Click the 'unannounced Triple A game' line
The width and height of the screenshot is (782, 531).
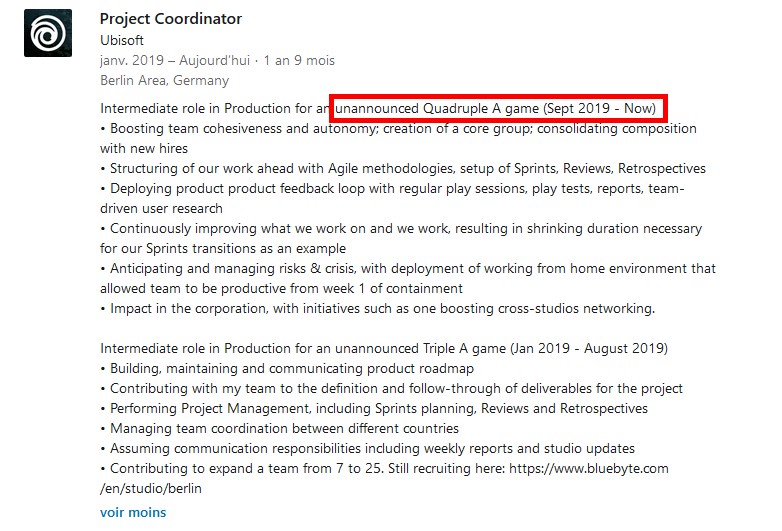click(x=384, y=349)
